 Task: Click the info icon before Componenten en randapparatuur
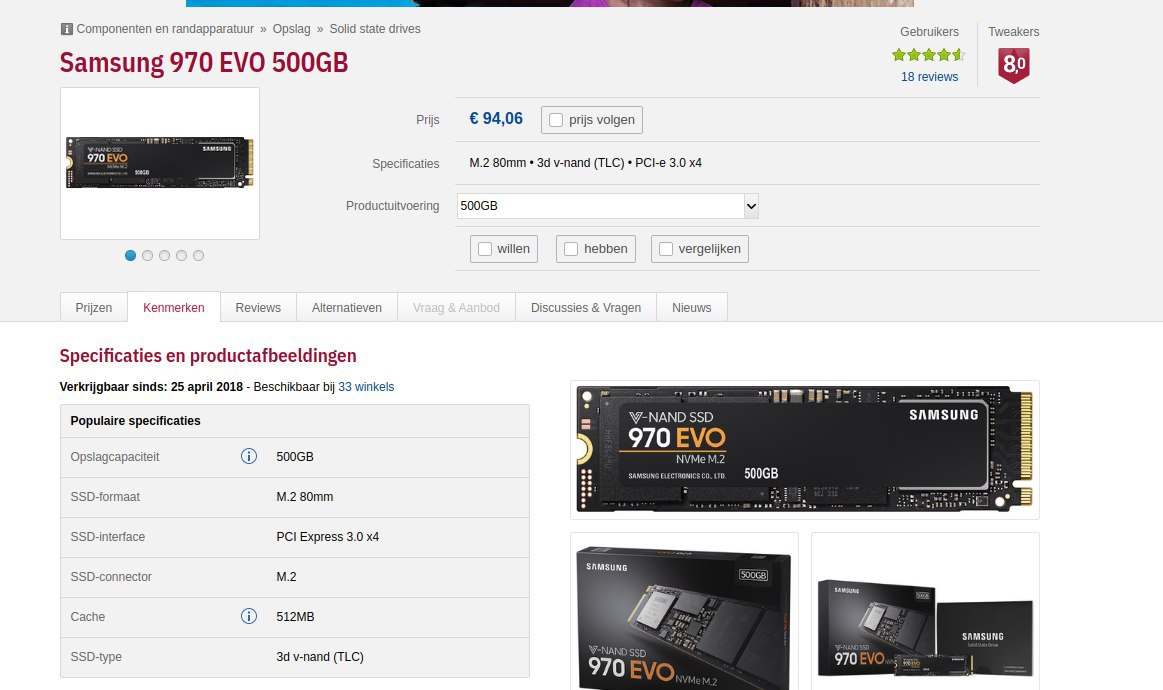(x=66, y=29)
